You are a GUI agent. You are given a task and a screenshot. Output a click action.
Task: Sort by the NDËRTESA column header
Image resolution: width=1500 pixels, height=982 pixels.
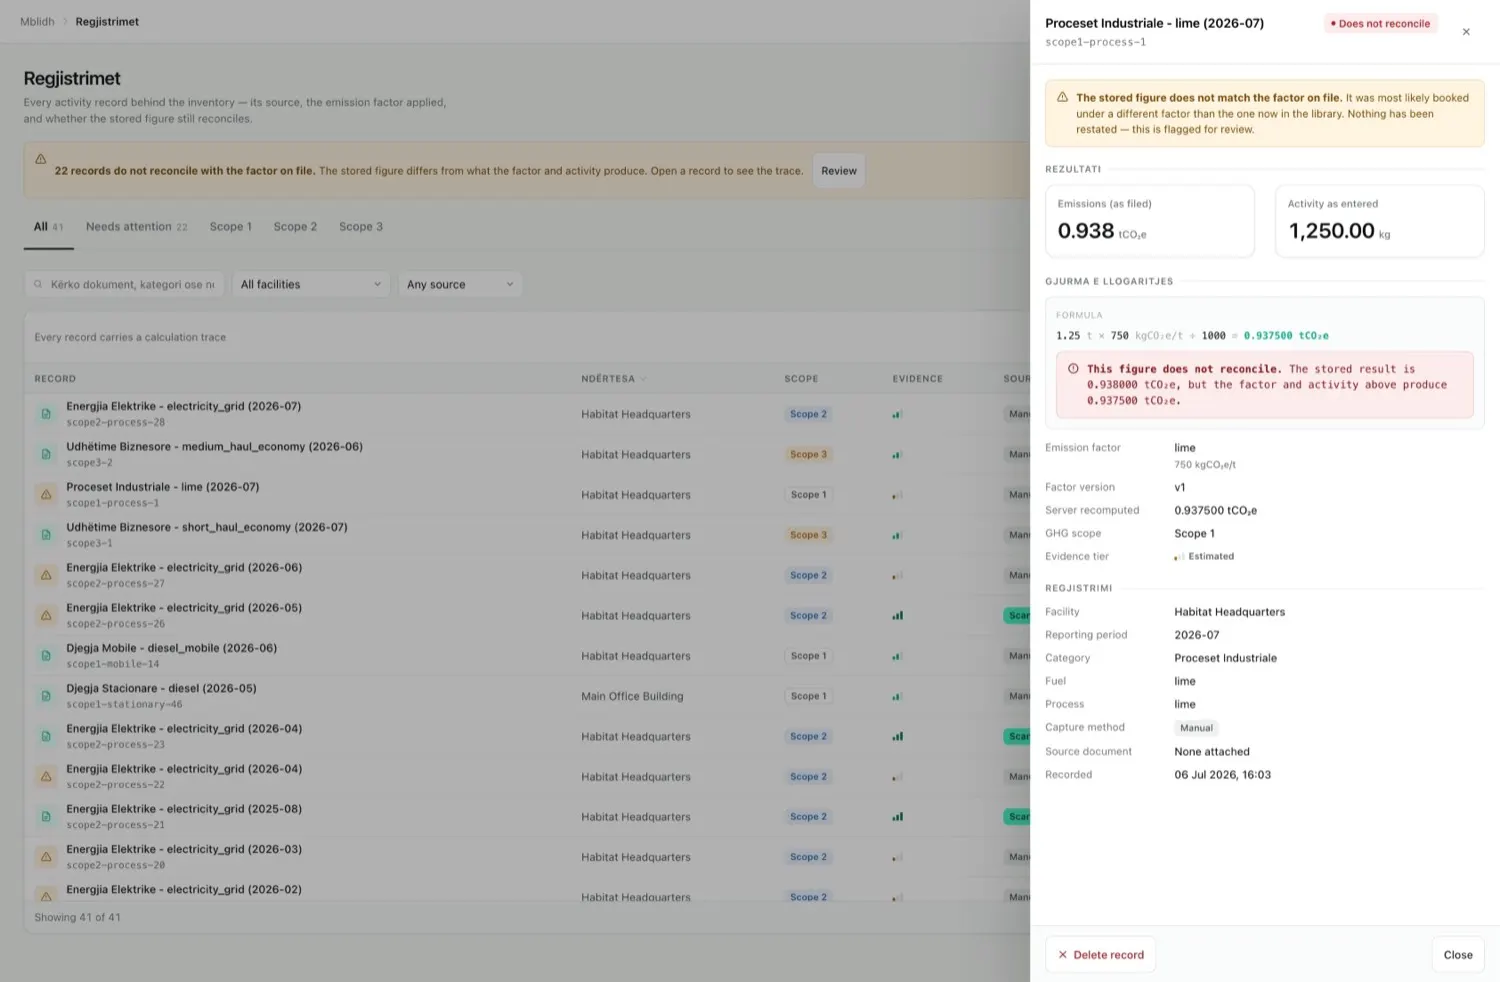(x=614, y=379)
